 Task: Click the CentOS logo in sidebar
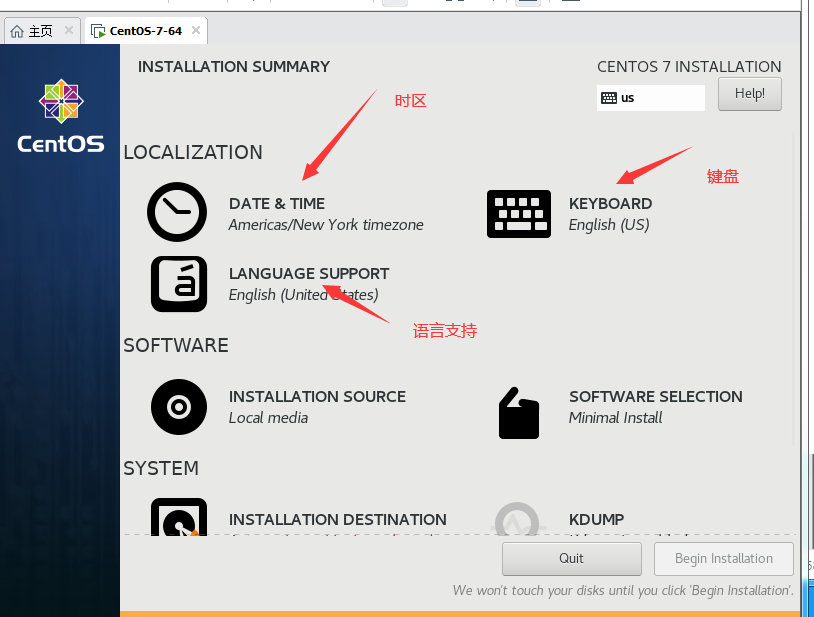[61, 117]
